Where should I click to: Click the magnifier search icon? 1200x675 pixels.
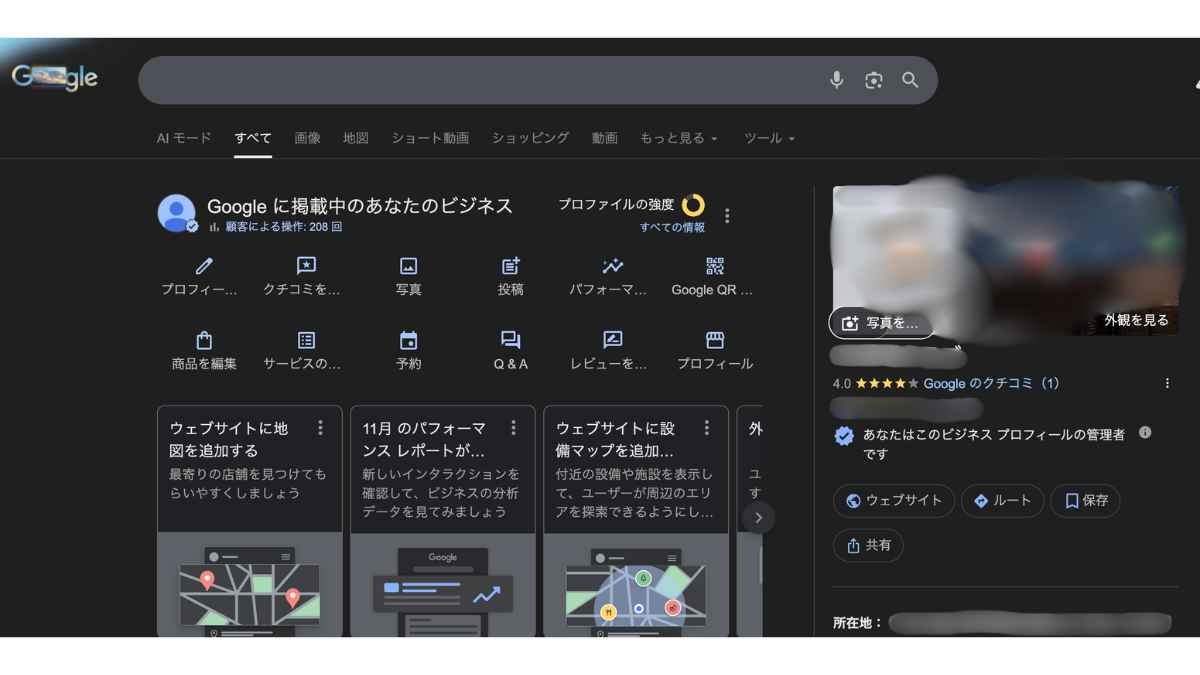point(910,80)
